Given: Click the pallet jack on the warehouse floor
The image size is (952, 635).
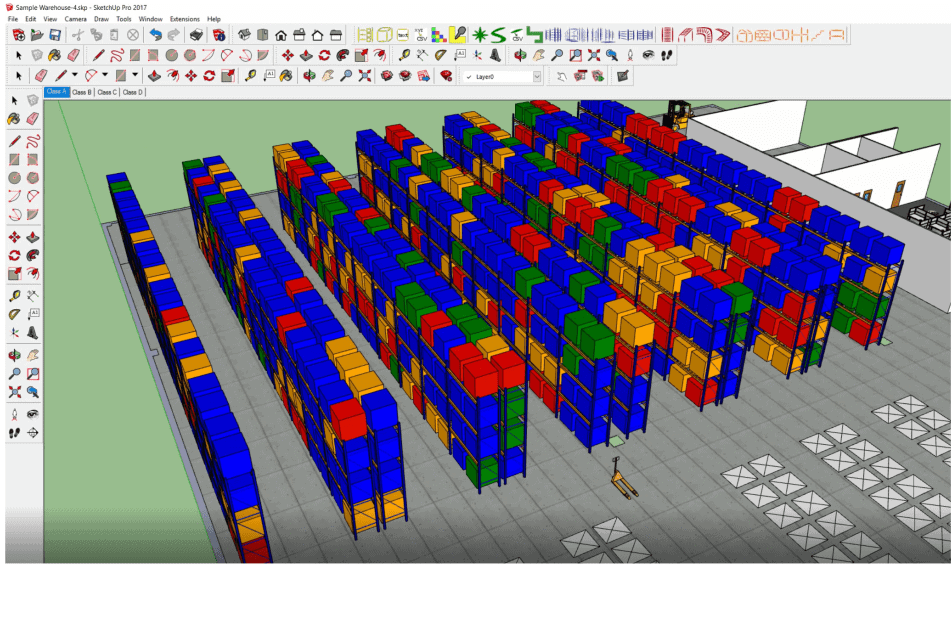Looking at the screenshot, I should [x=623, y=478].
